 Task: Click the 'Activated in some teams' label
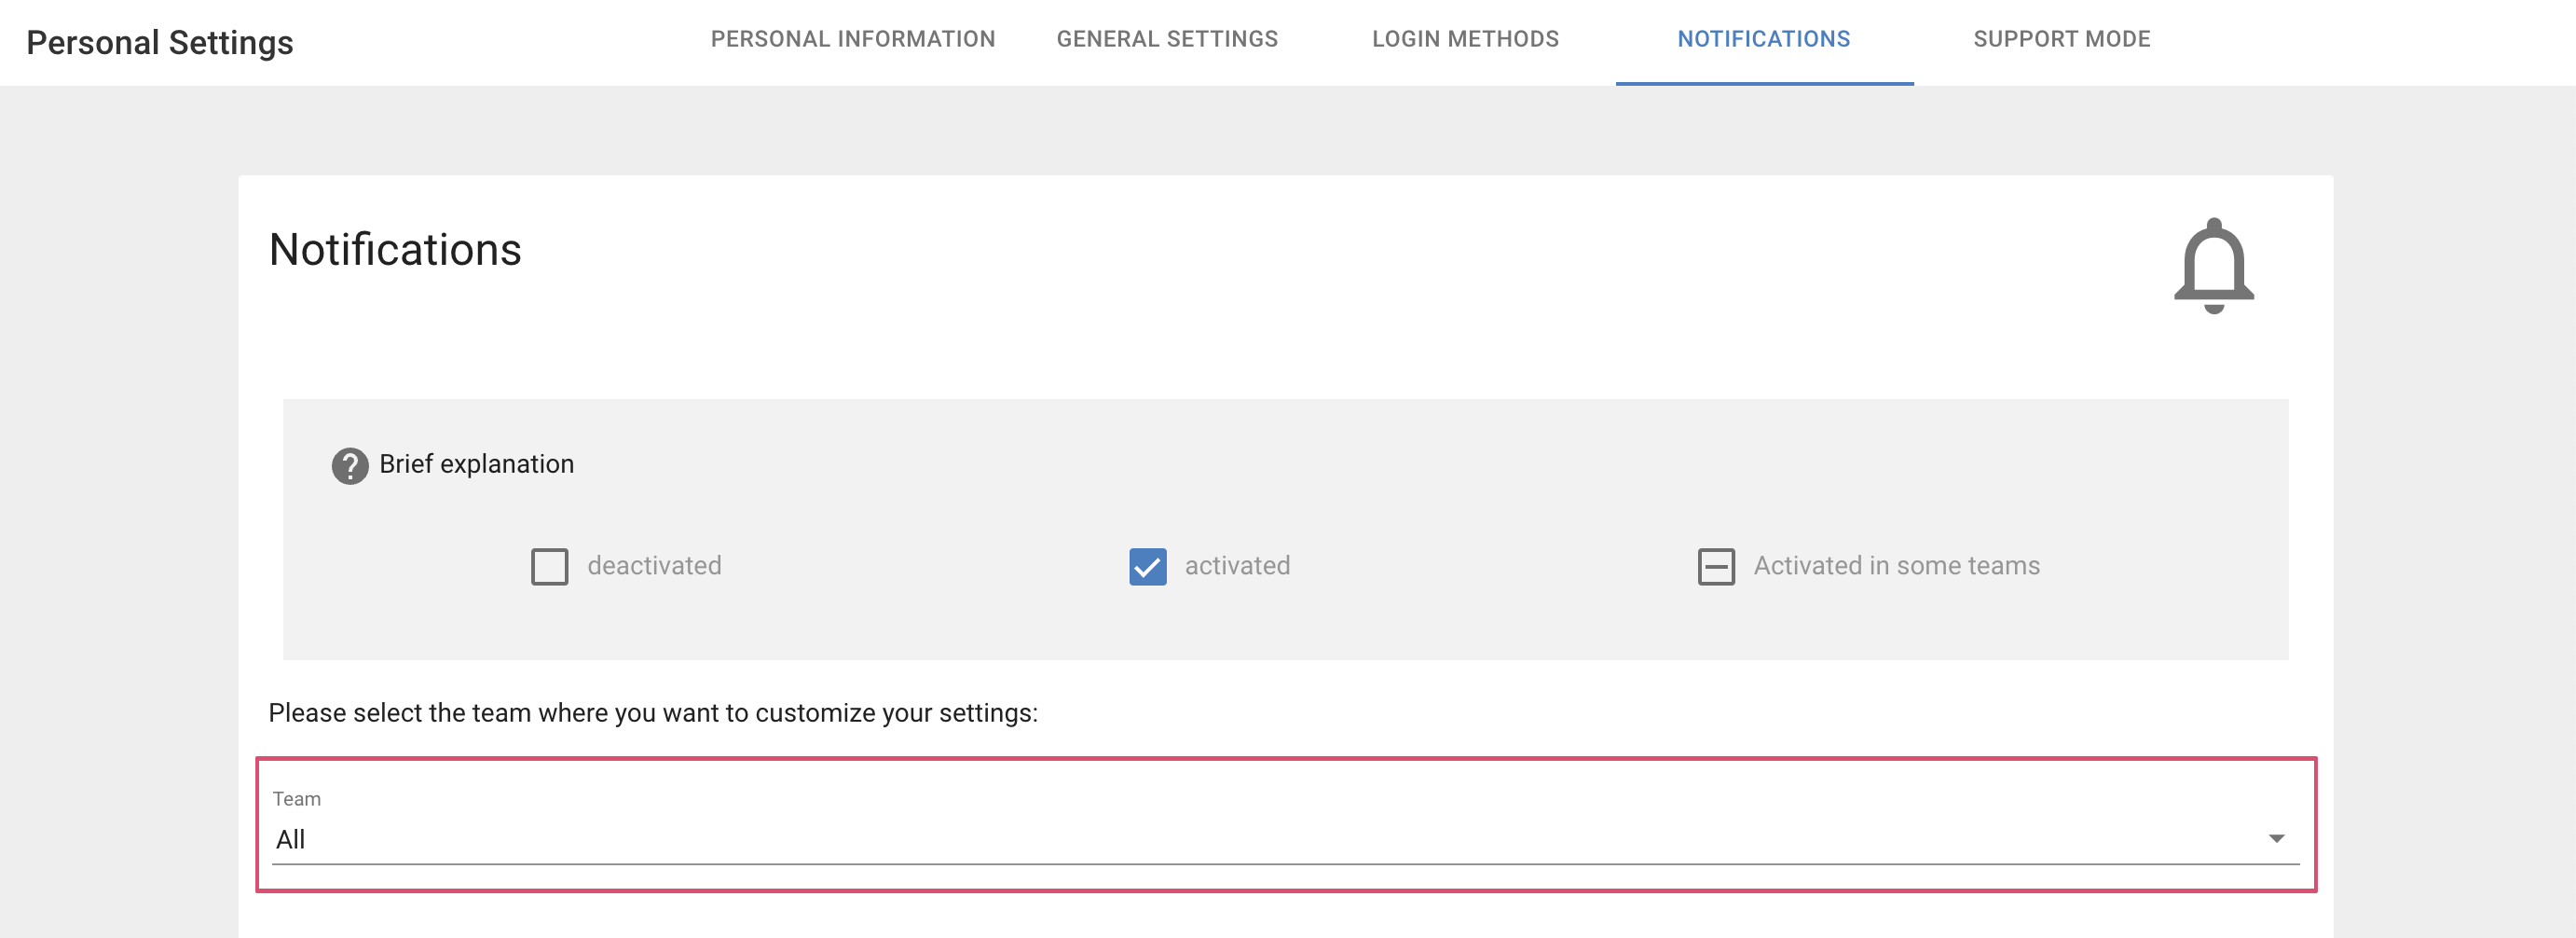(x=1896, y=566)
